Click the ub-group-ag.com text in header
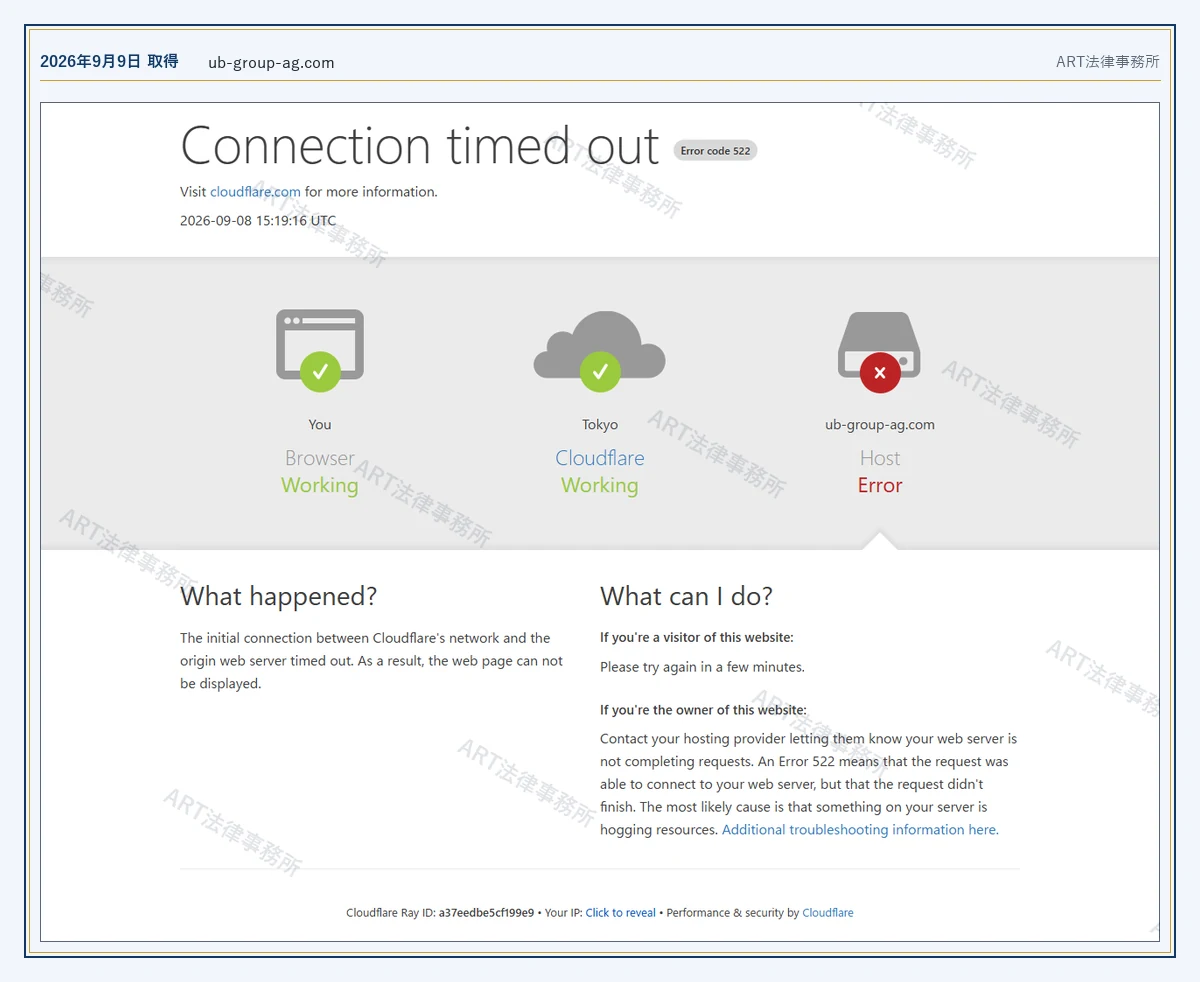 click(x=271, y=63)
